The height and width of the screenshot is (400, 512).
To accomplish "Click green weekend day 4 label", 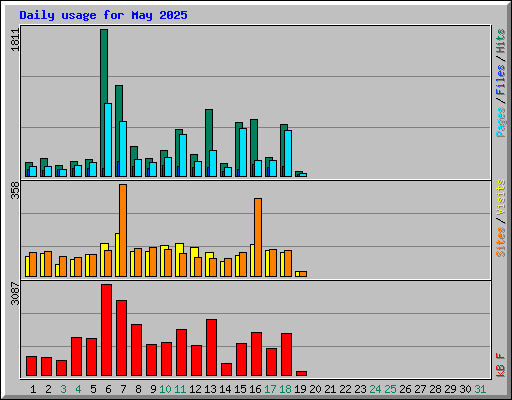I will [78, 389].
